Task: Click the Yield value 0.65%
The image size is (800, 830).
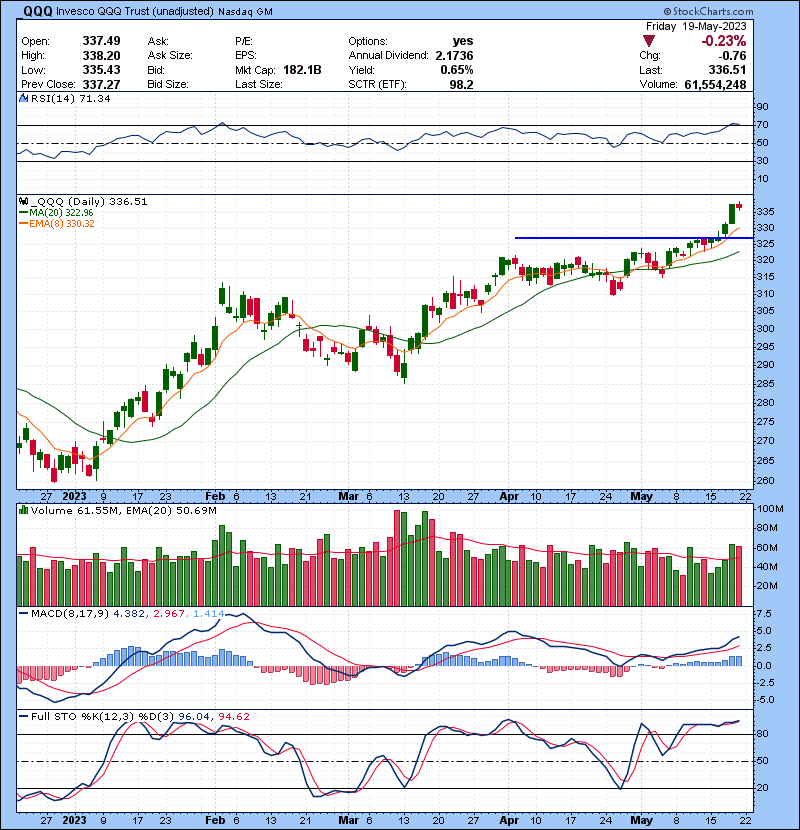Action: (456, 70)
